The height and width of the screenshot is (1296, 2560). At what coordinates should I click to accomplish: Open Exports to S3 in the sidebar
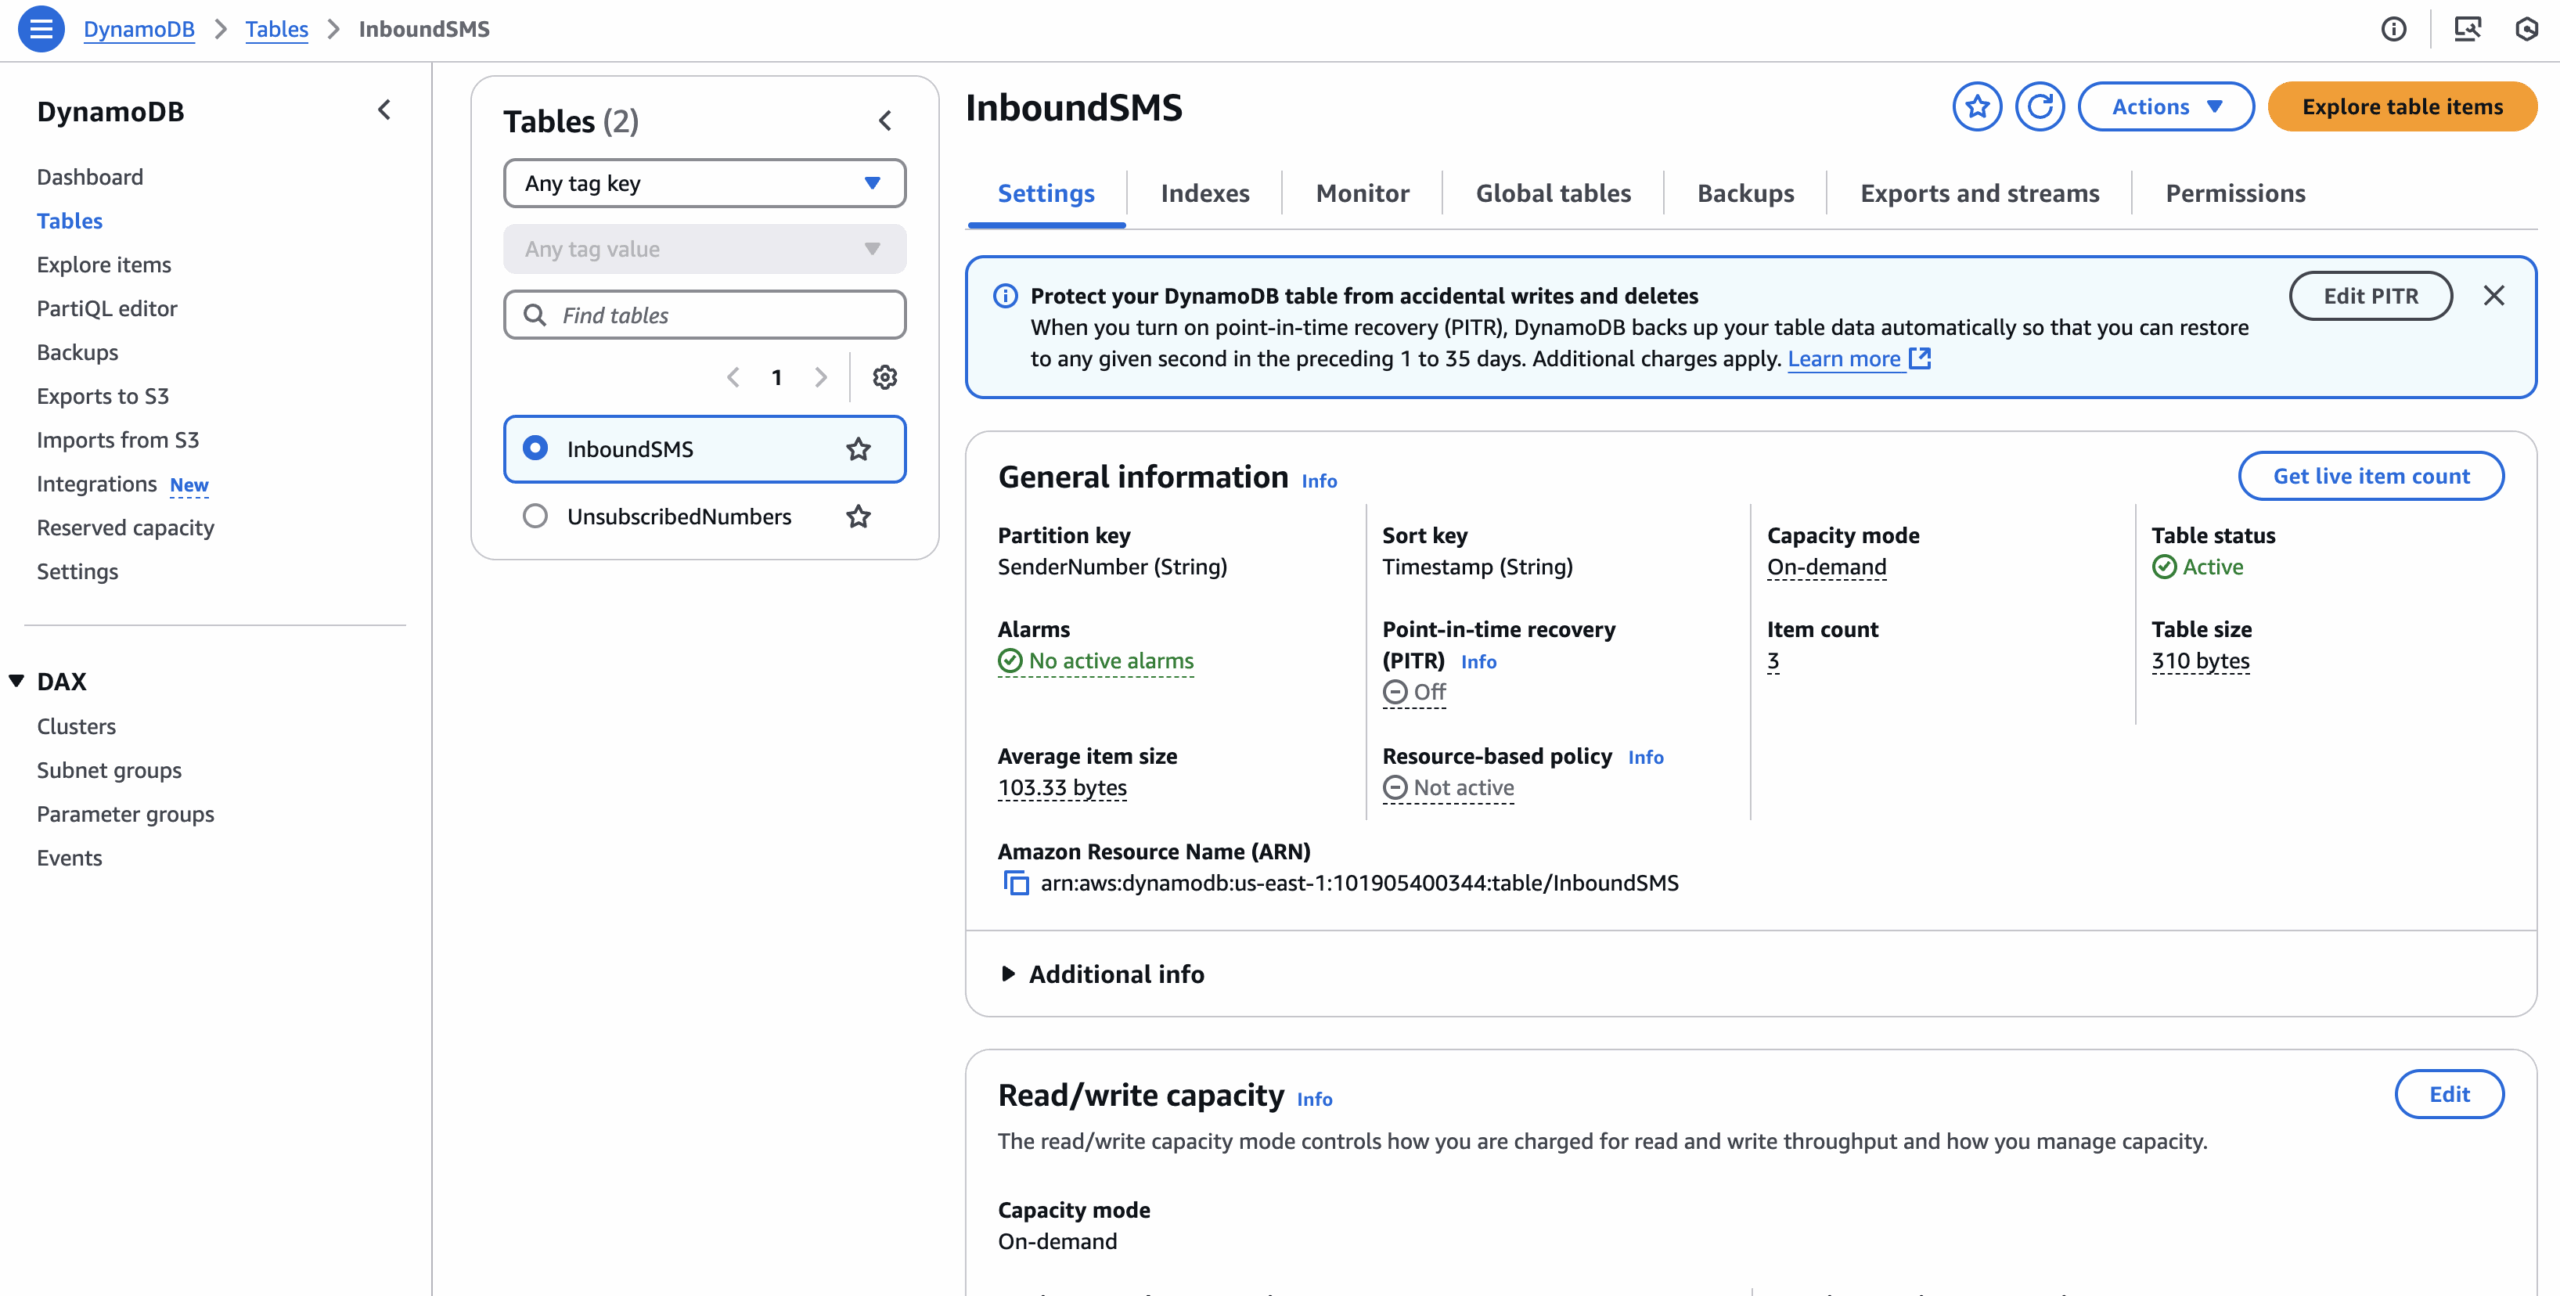[103, 397]
